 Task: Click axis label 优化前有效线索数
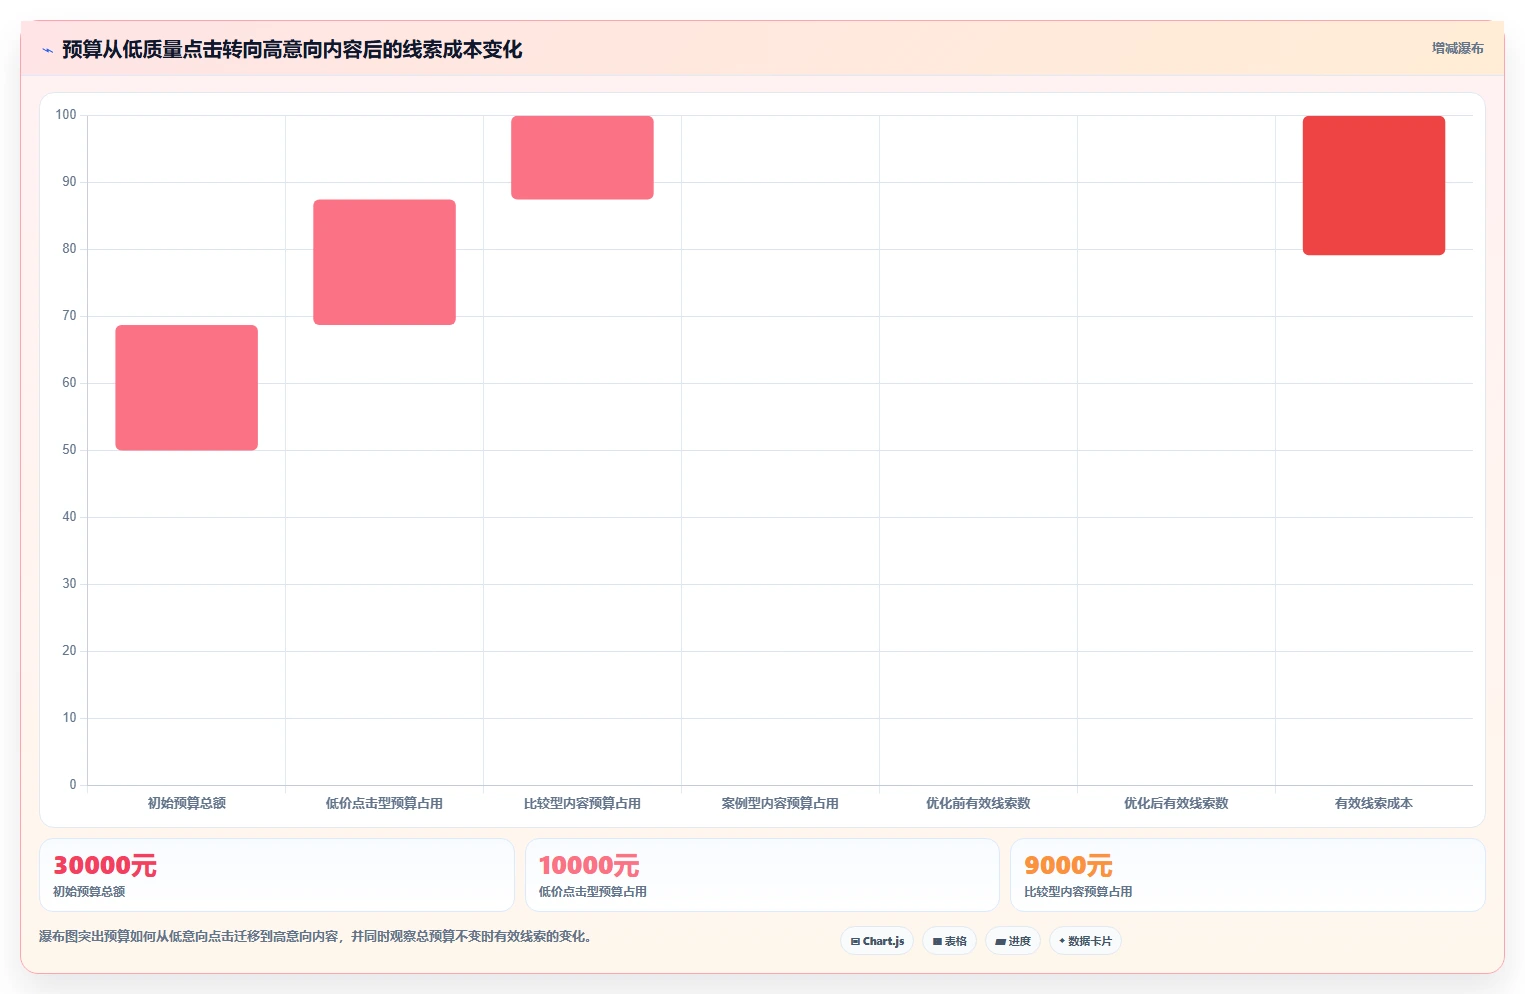point(978,803)
